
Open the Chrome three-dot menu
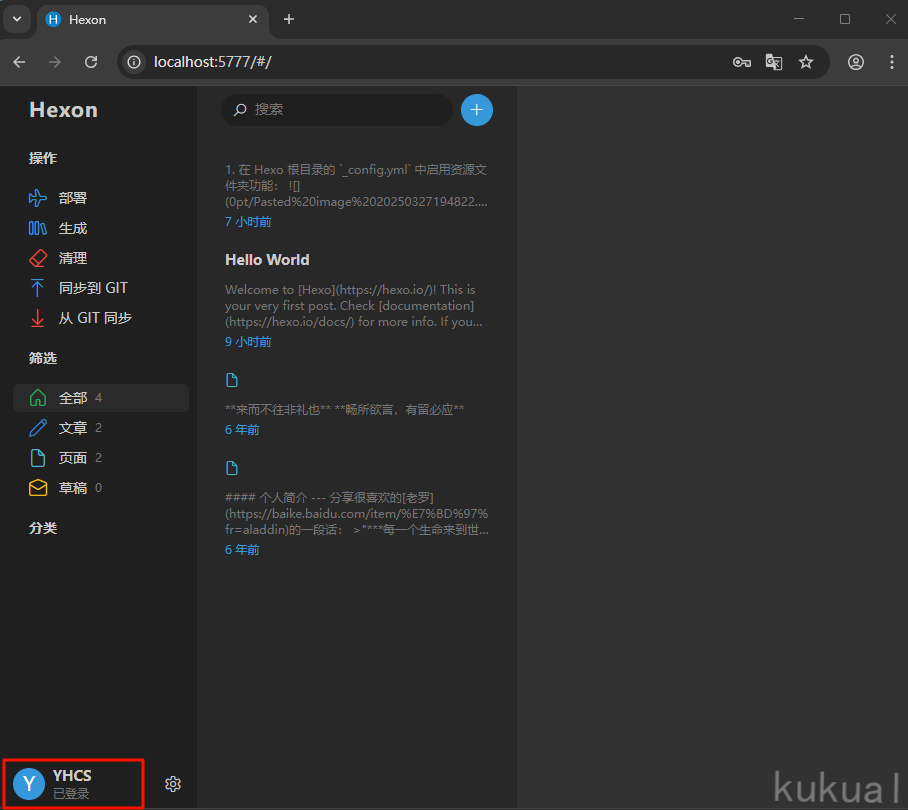[x=892, y=62]
